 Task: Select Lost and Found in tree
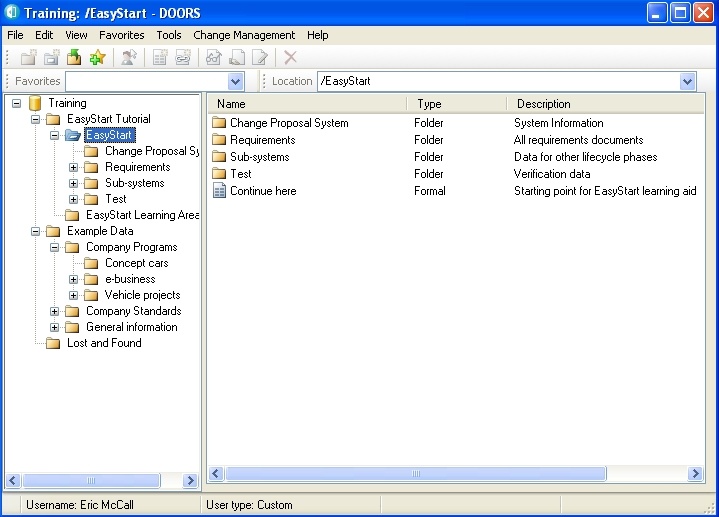[x=104, y=343]
